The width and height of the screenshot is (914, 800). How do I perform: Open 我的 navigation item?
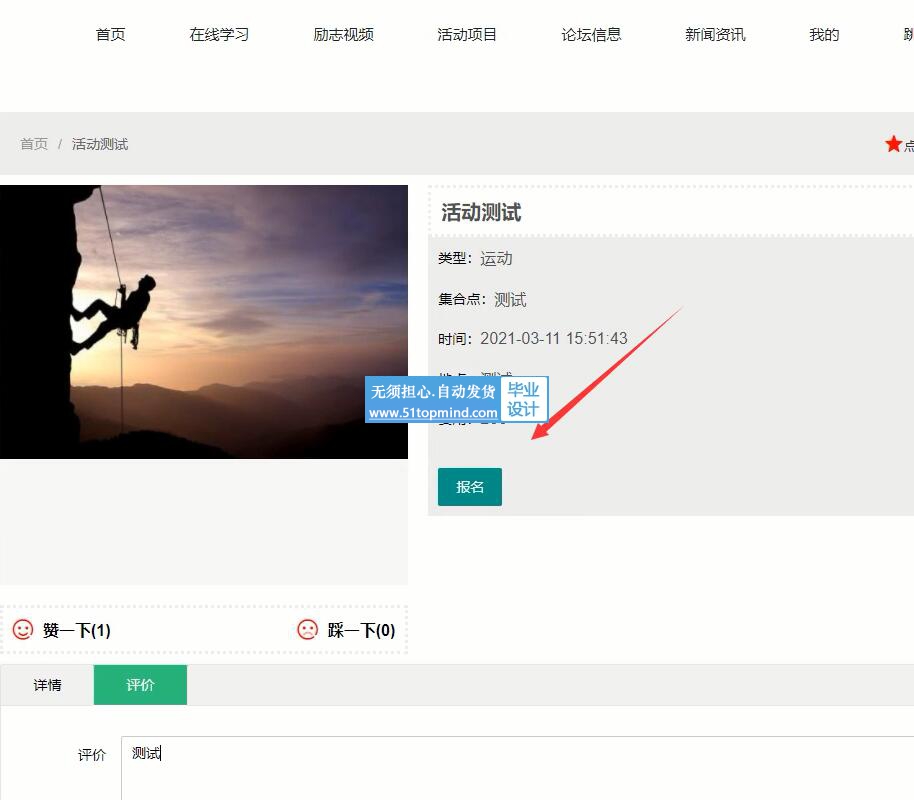[x=824, y=35]
